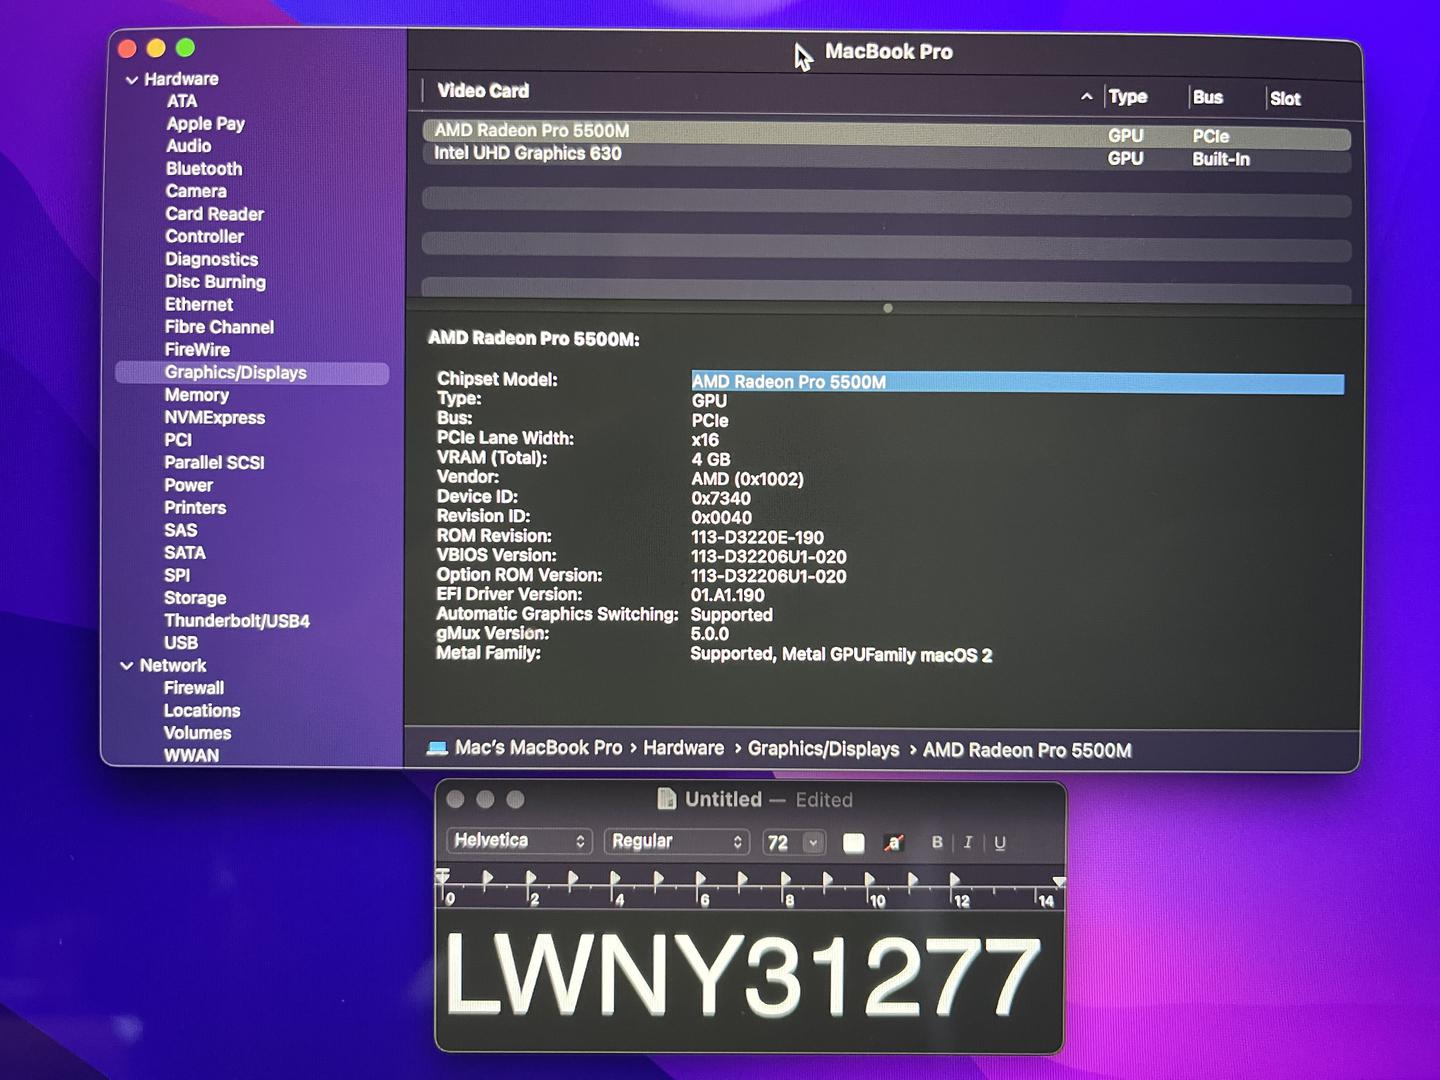Open the Audio hardware category

(x=188, y=146)
